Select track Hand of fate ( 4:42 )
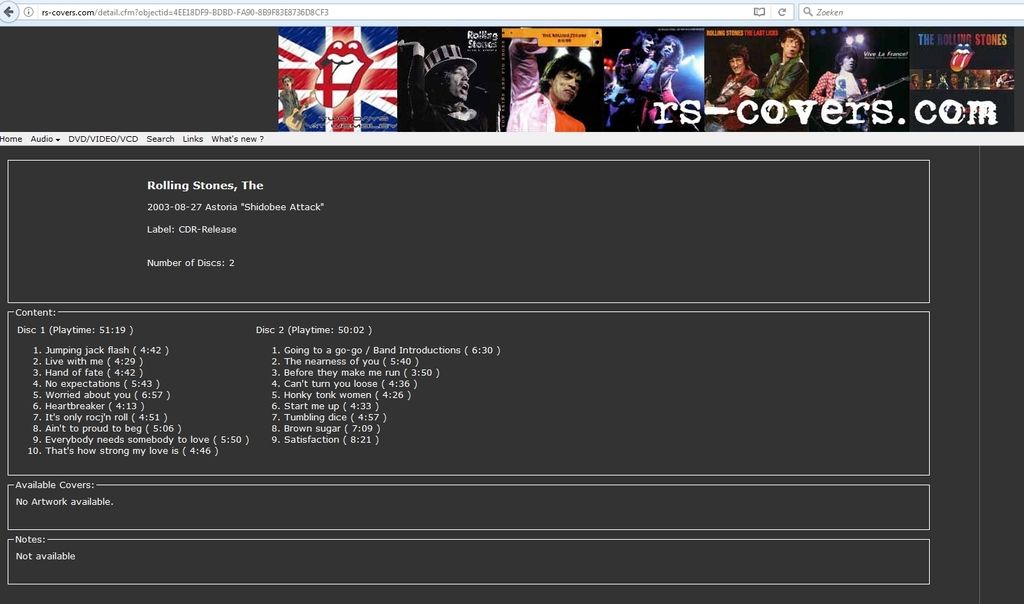The height and width of the screenshot is (604, 1024). click(x=93, y=373)
